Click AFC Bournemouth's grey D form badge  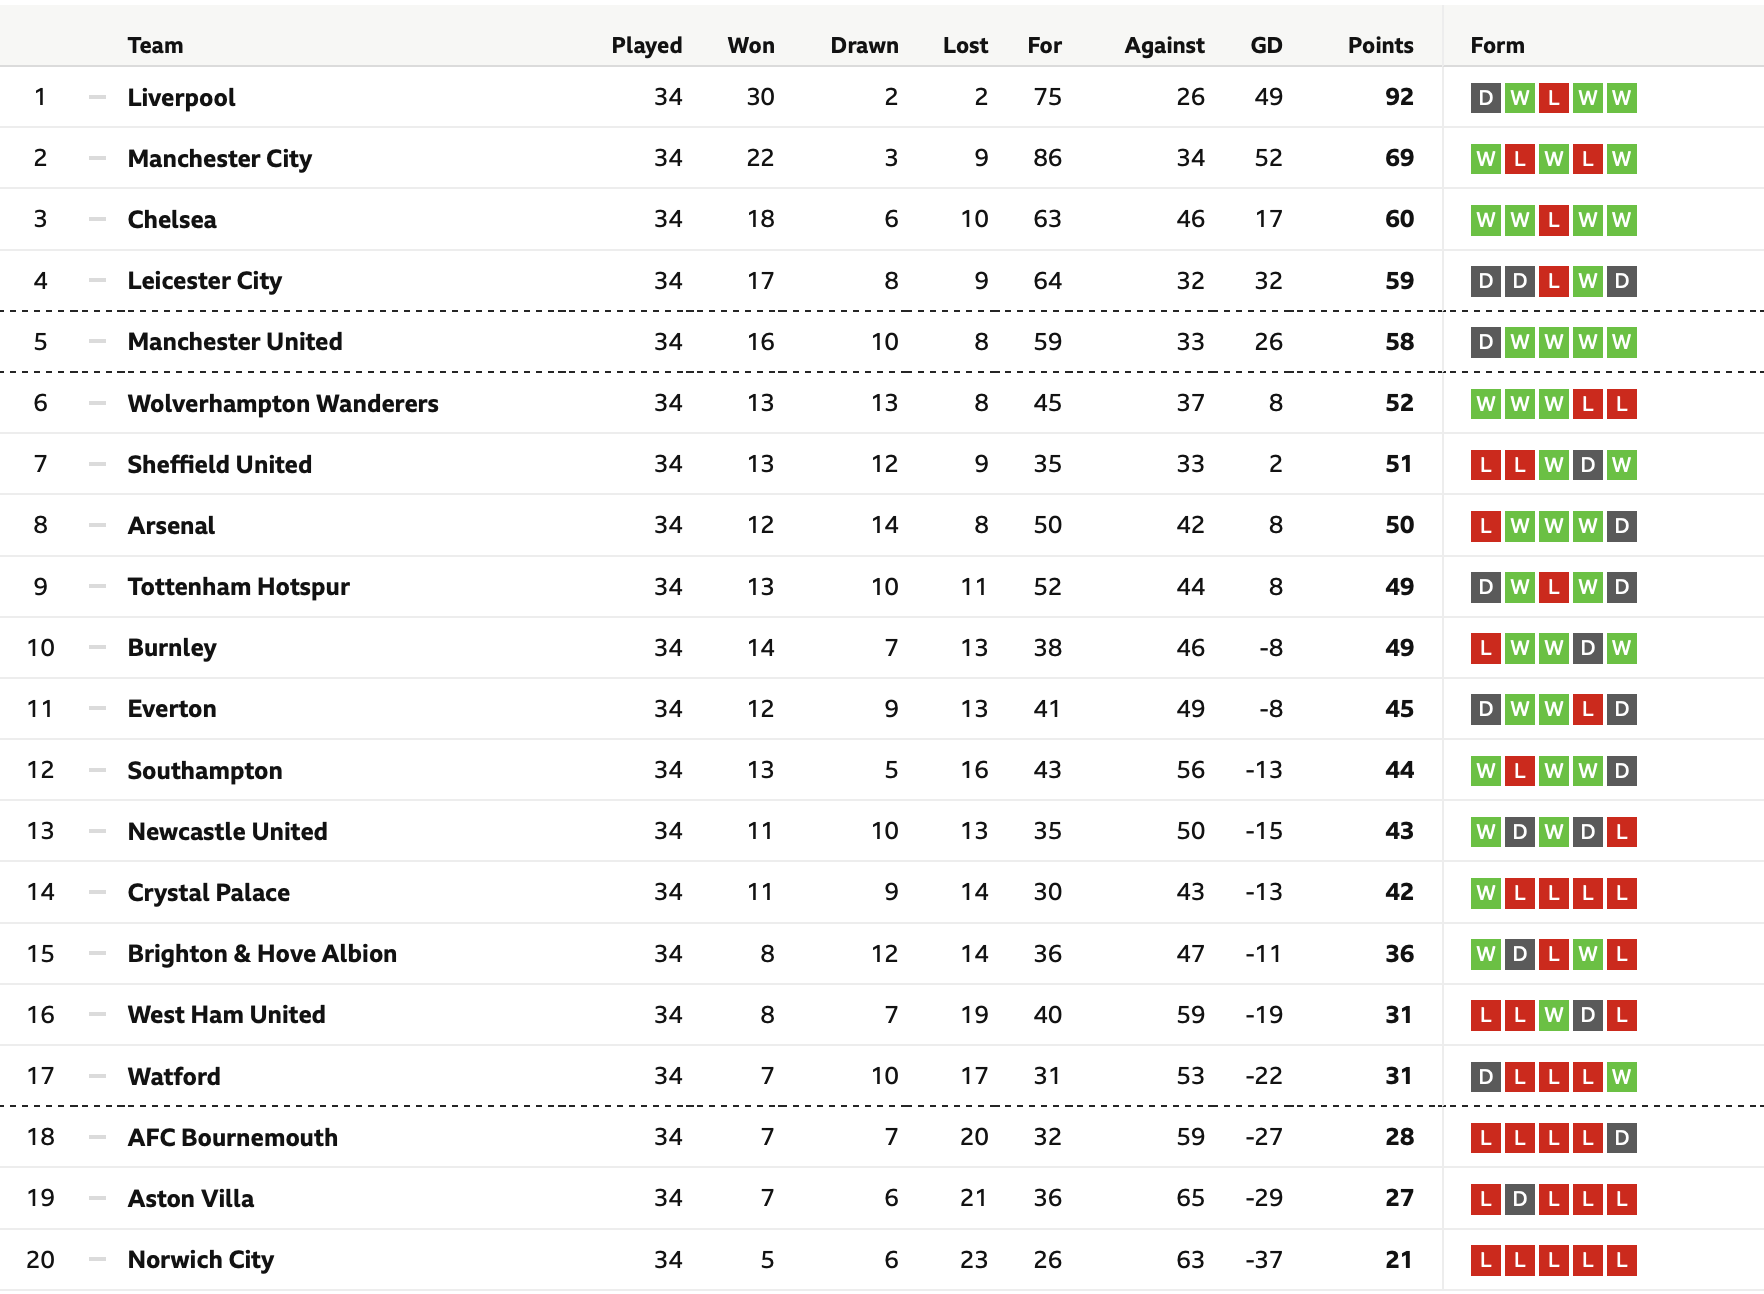point(1622,1138)
